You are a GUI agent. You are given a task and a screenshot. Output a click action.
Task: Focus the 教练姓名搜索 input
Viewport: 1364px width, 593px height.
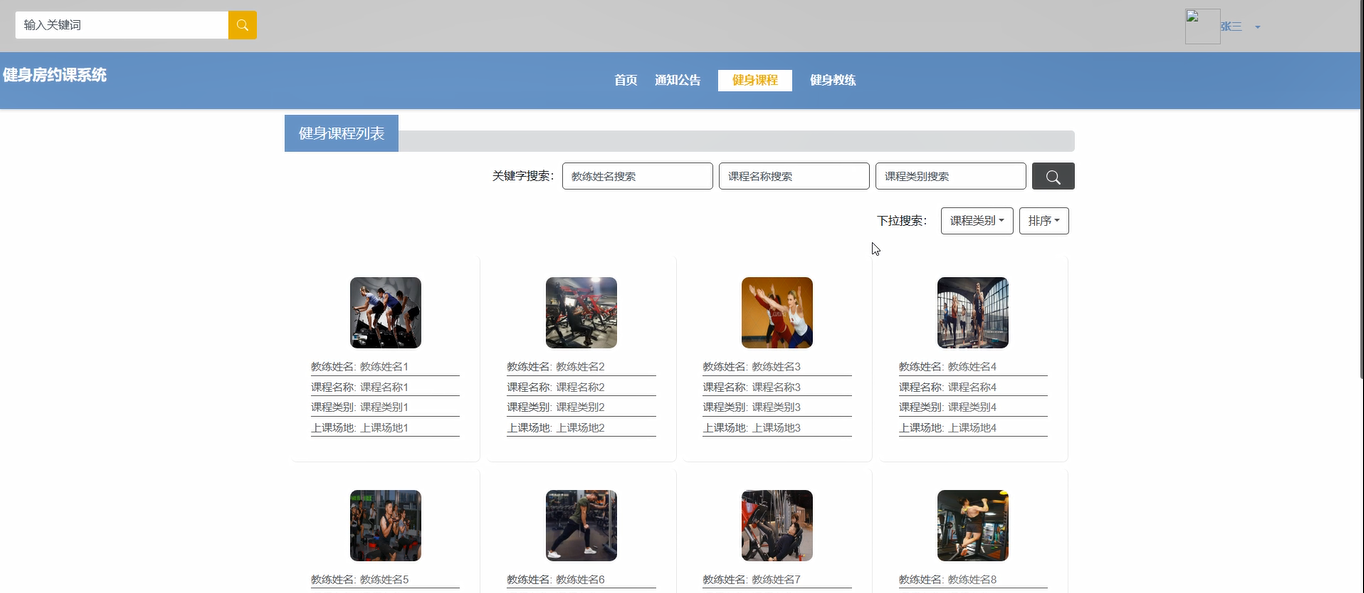[637, 176]
